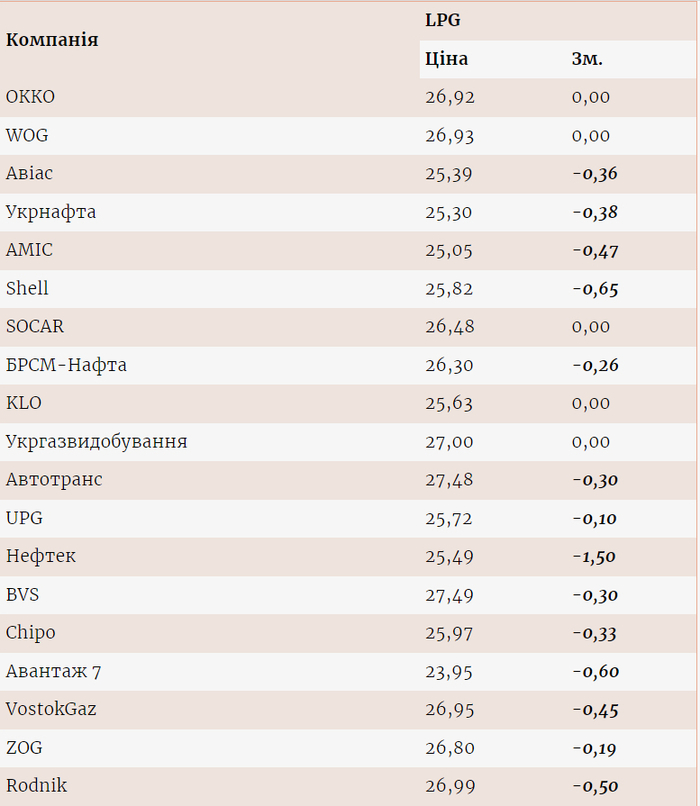Click БРСМ-Нафта company name

click(x=66, y=365)
